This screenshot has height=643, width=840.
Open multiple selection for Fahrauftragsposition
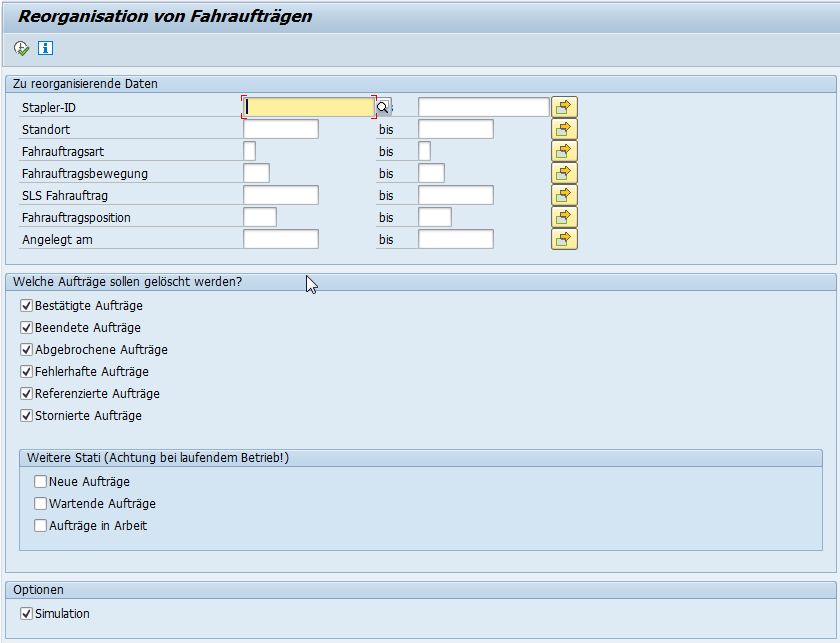coord(564,217)
